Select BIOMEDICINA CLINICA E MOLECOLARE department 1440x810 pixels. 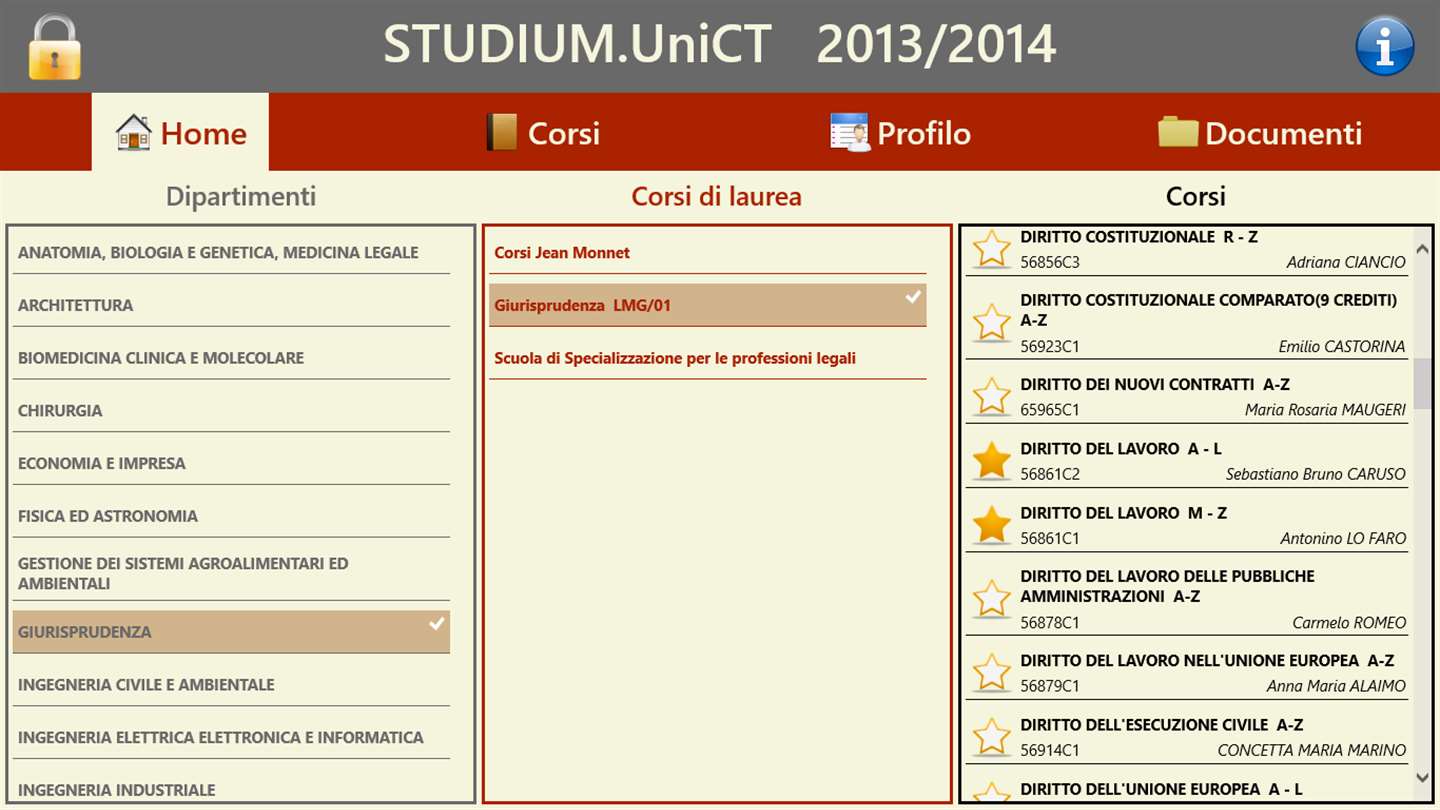(x=231, y=358)
